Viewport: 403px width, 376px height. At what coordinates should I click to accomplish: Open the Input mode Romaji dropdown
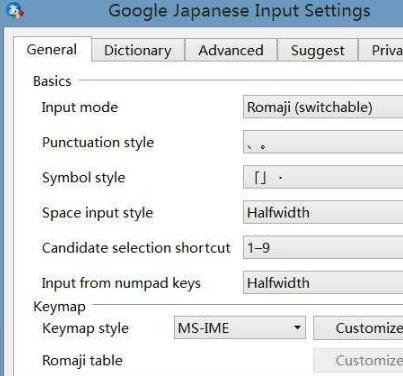323,107
